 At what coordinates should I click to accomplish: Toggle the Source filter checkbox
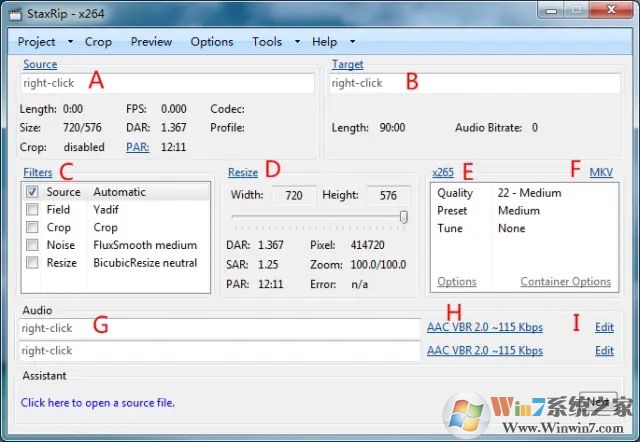coord(32,192)
